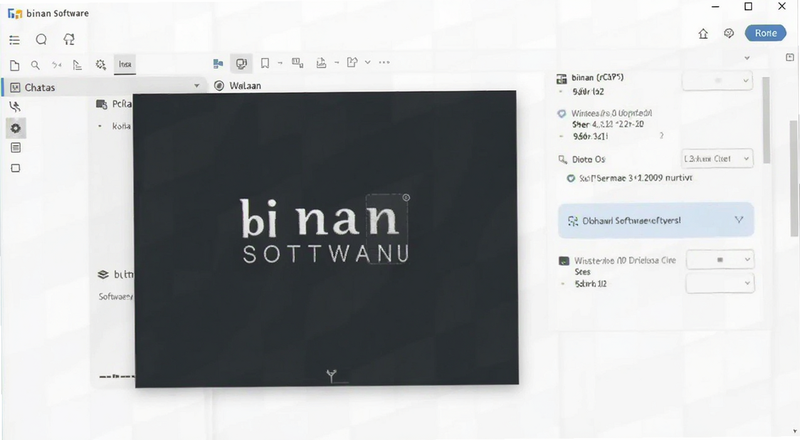
Task: Click the Dbhanl Software banner
Action: click(656, 221)
